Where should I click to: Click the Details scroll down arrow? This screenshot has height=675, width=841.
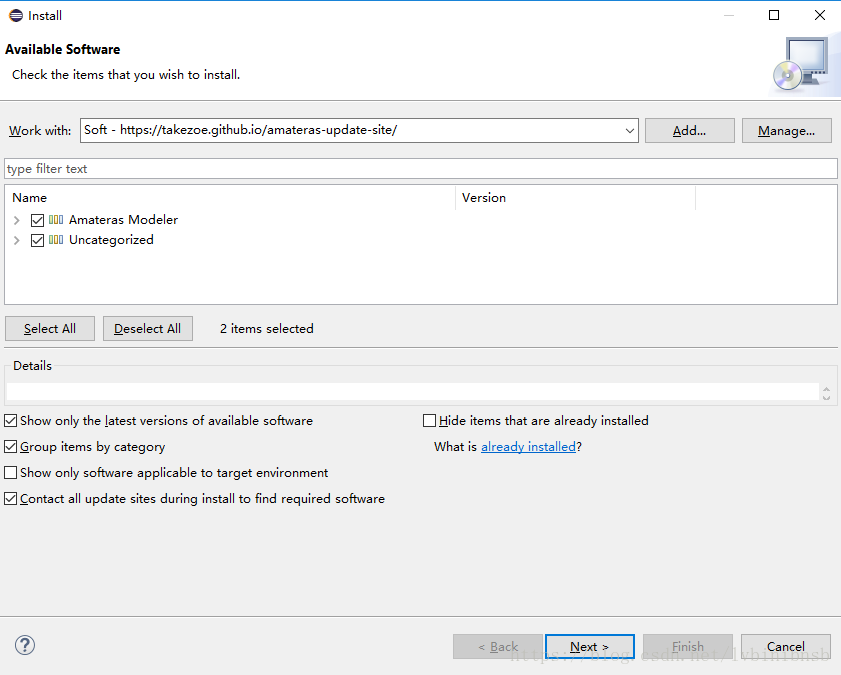point(827,397)
